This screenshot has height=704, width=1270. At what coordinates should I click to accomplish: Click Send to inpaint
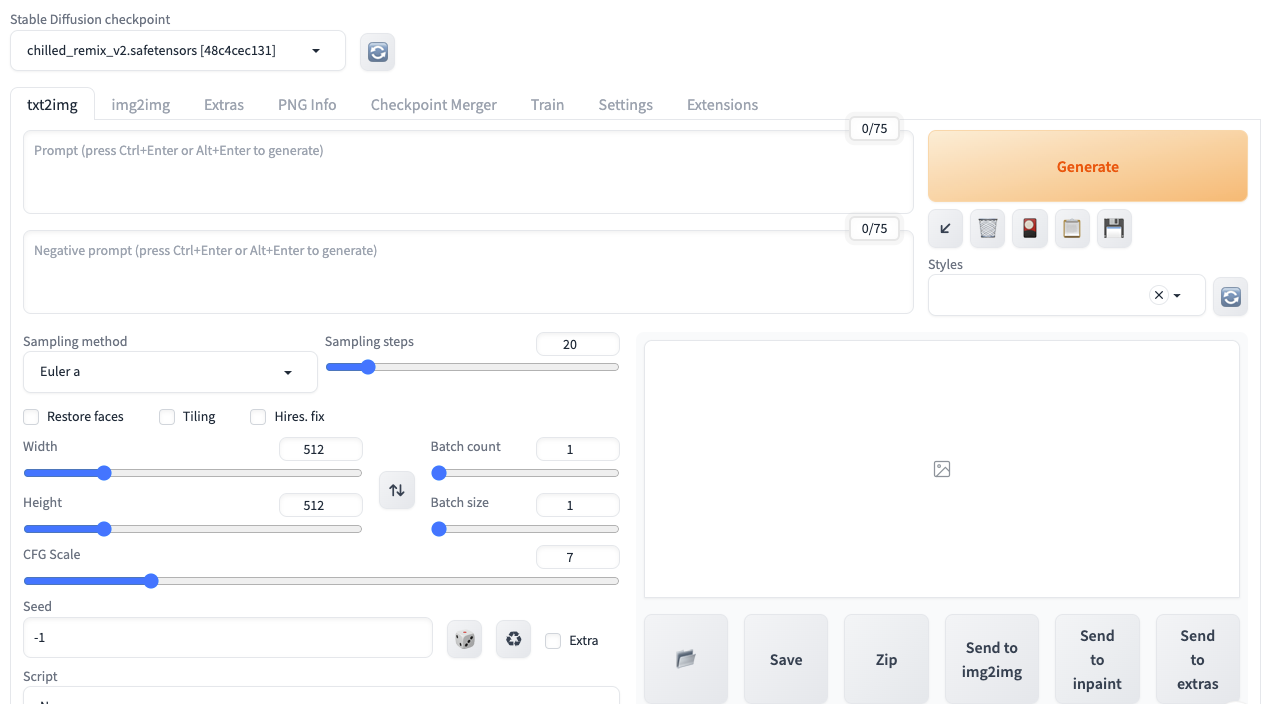pos(1097,659)
